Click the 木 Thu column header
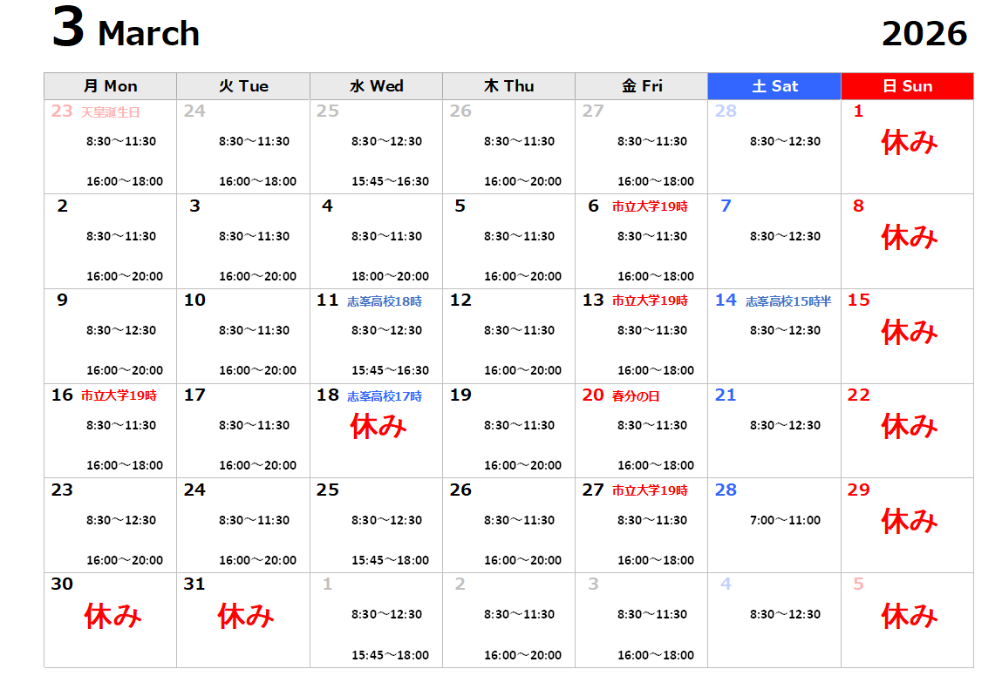Screen dimensions: 1000x673 [508, 86]
